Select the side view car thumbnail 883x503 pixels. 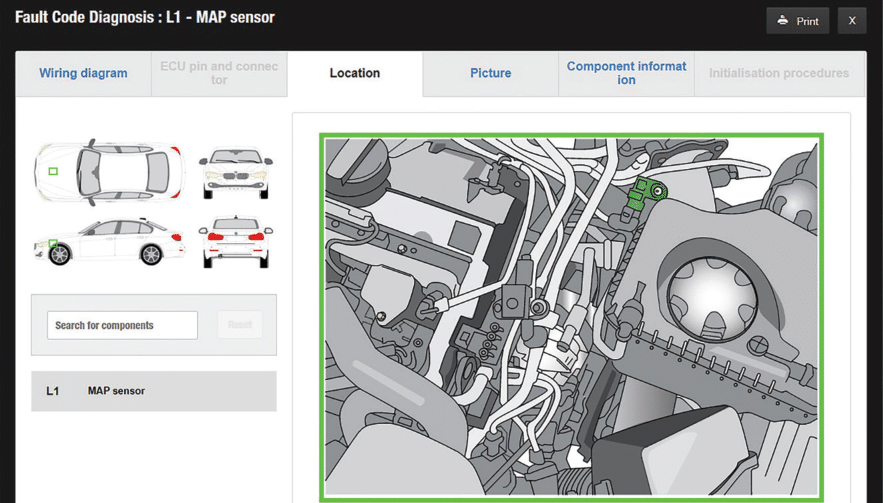(109, 242)
